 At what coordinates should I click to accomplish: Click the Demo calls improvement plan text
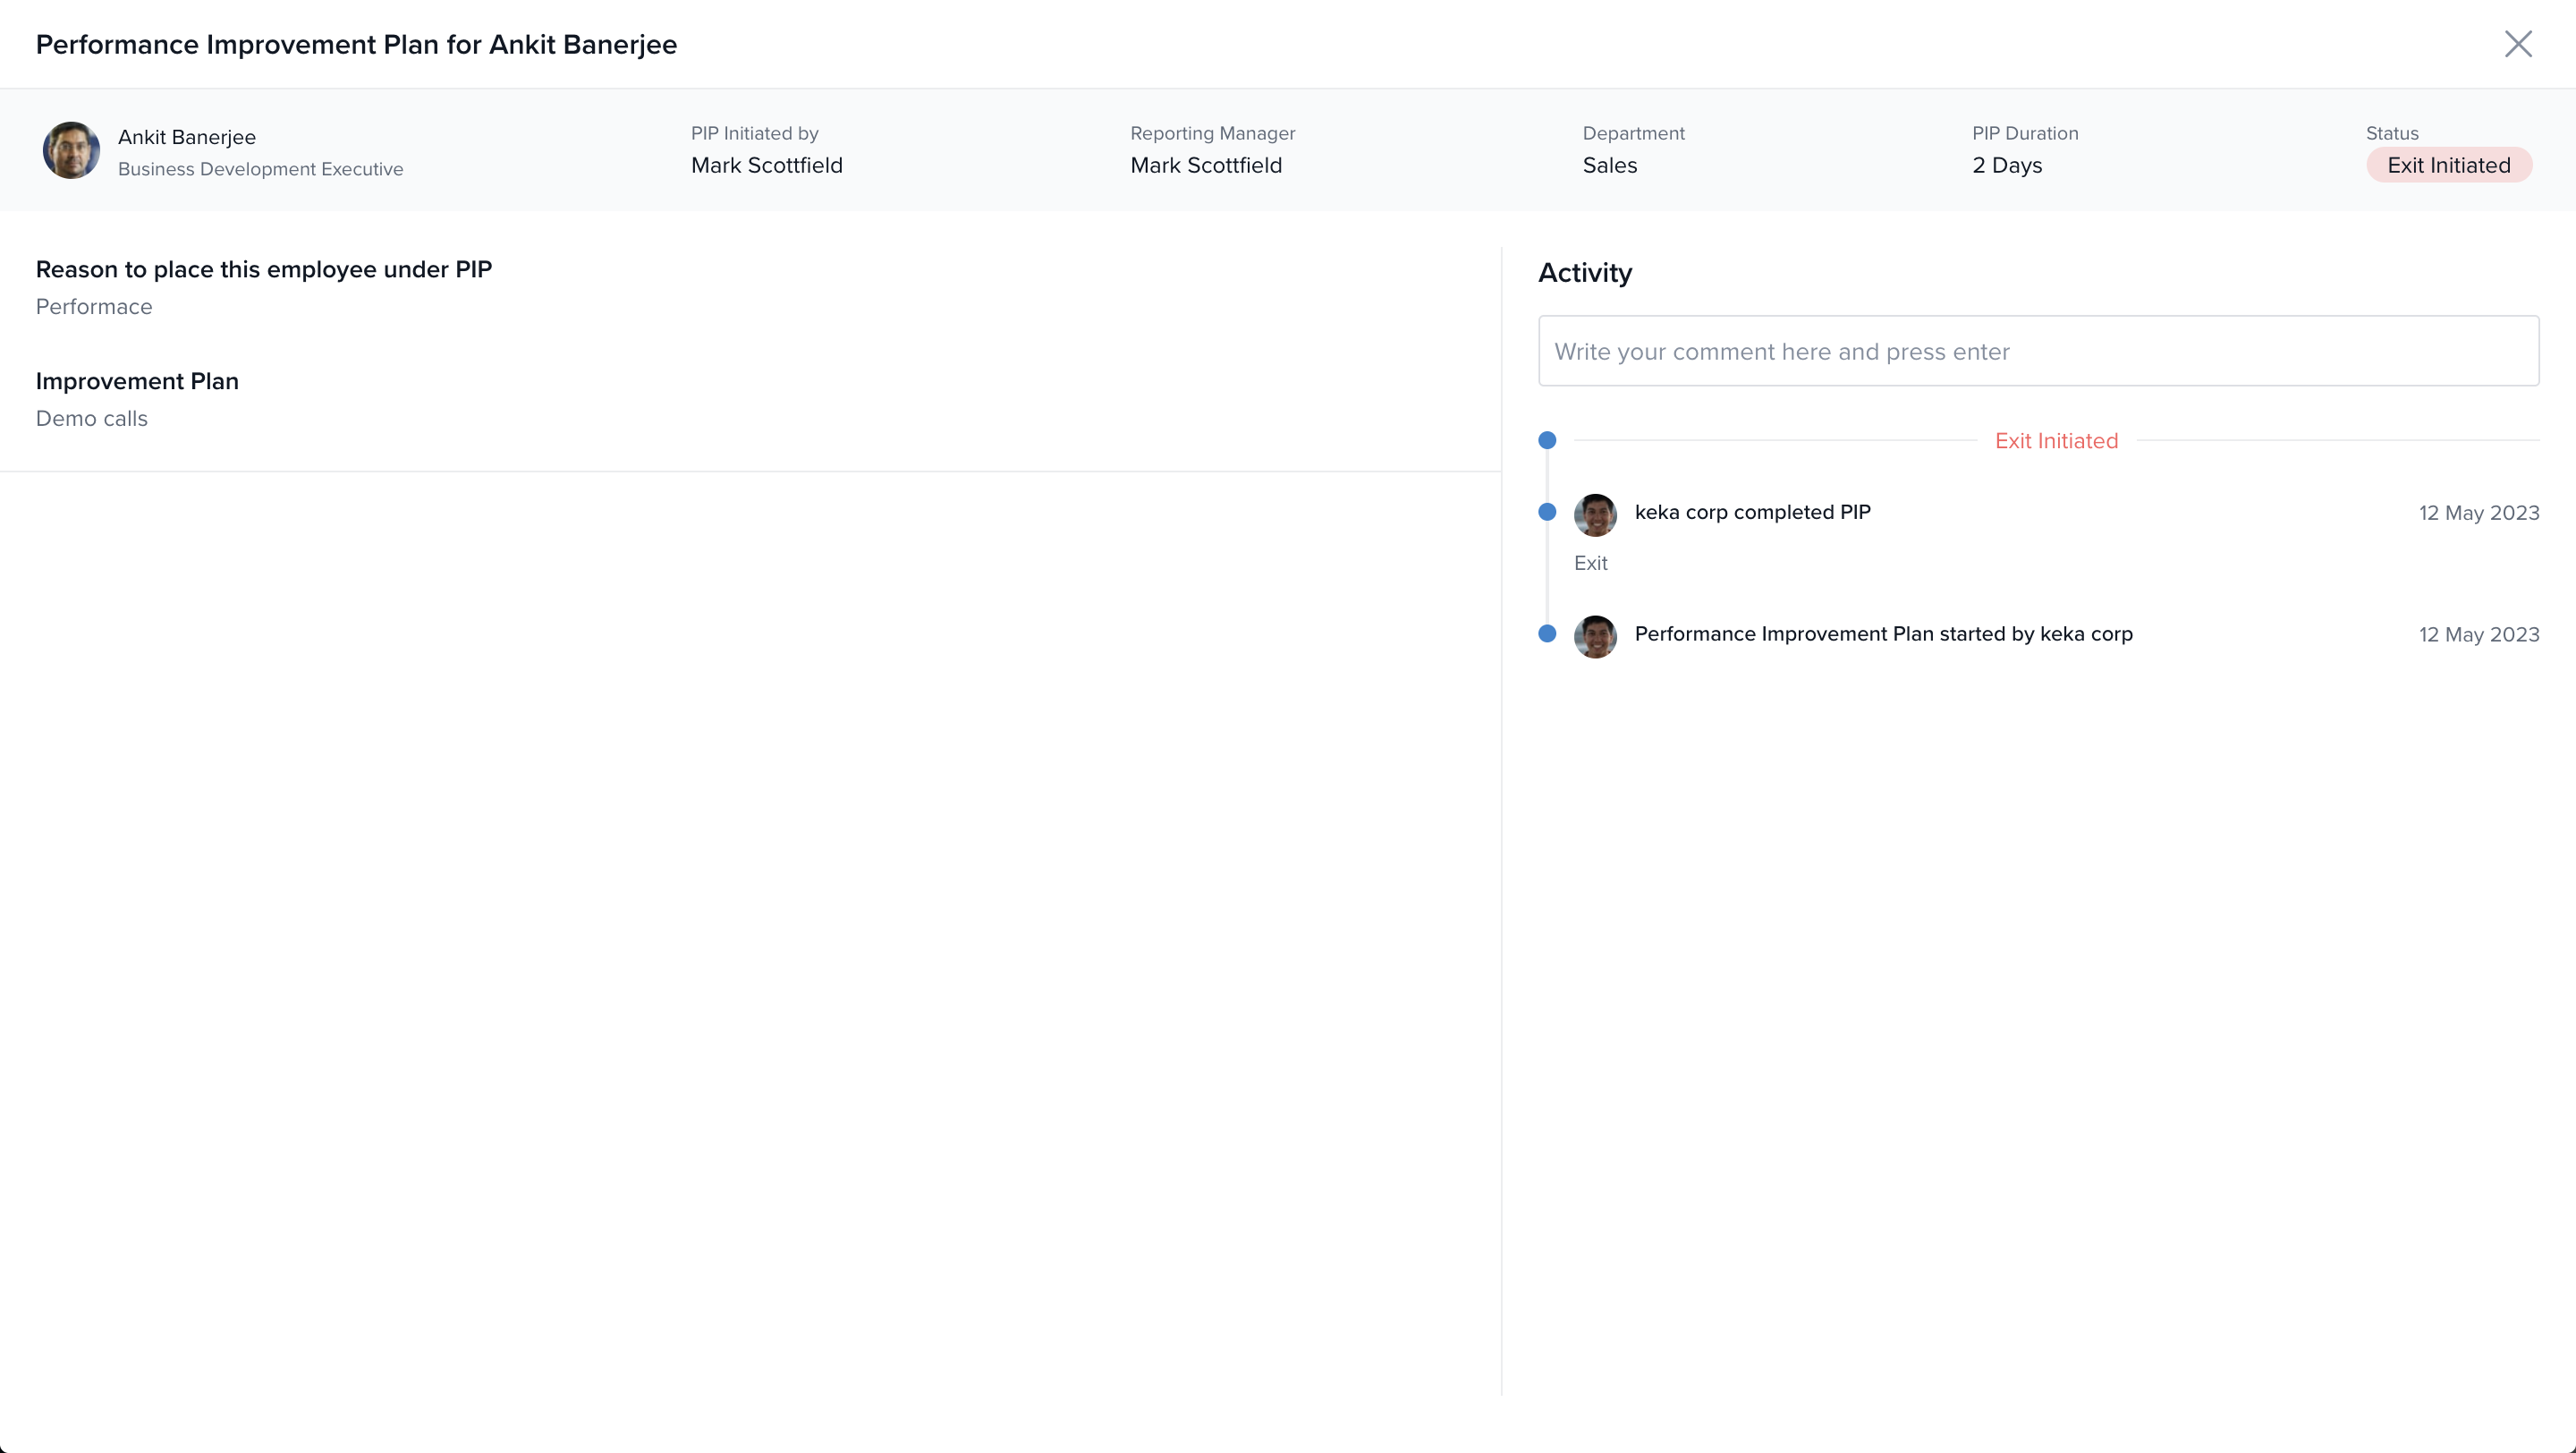(x=92, y=419)
